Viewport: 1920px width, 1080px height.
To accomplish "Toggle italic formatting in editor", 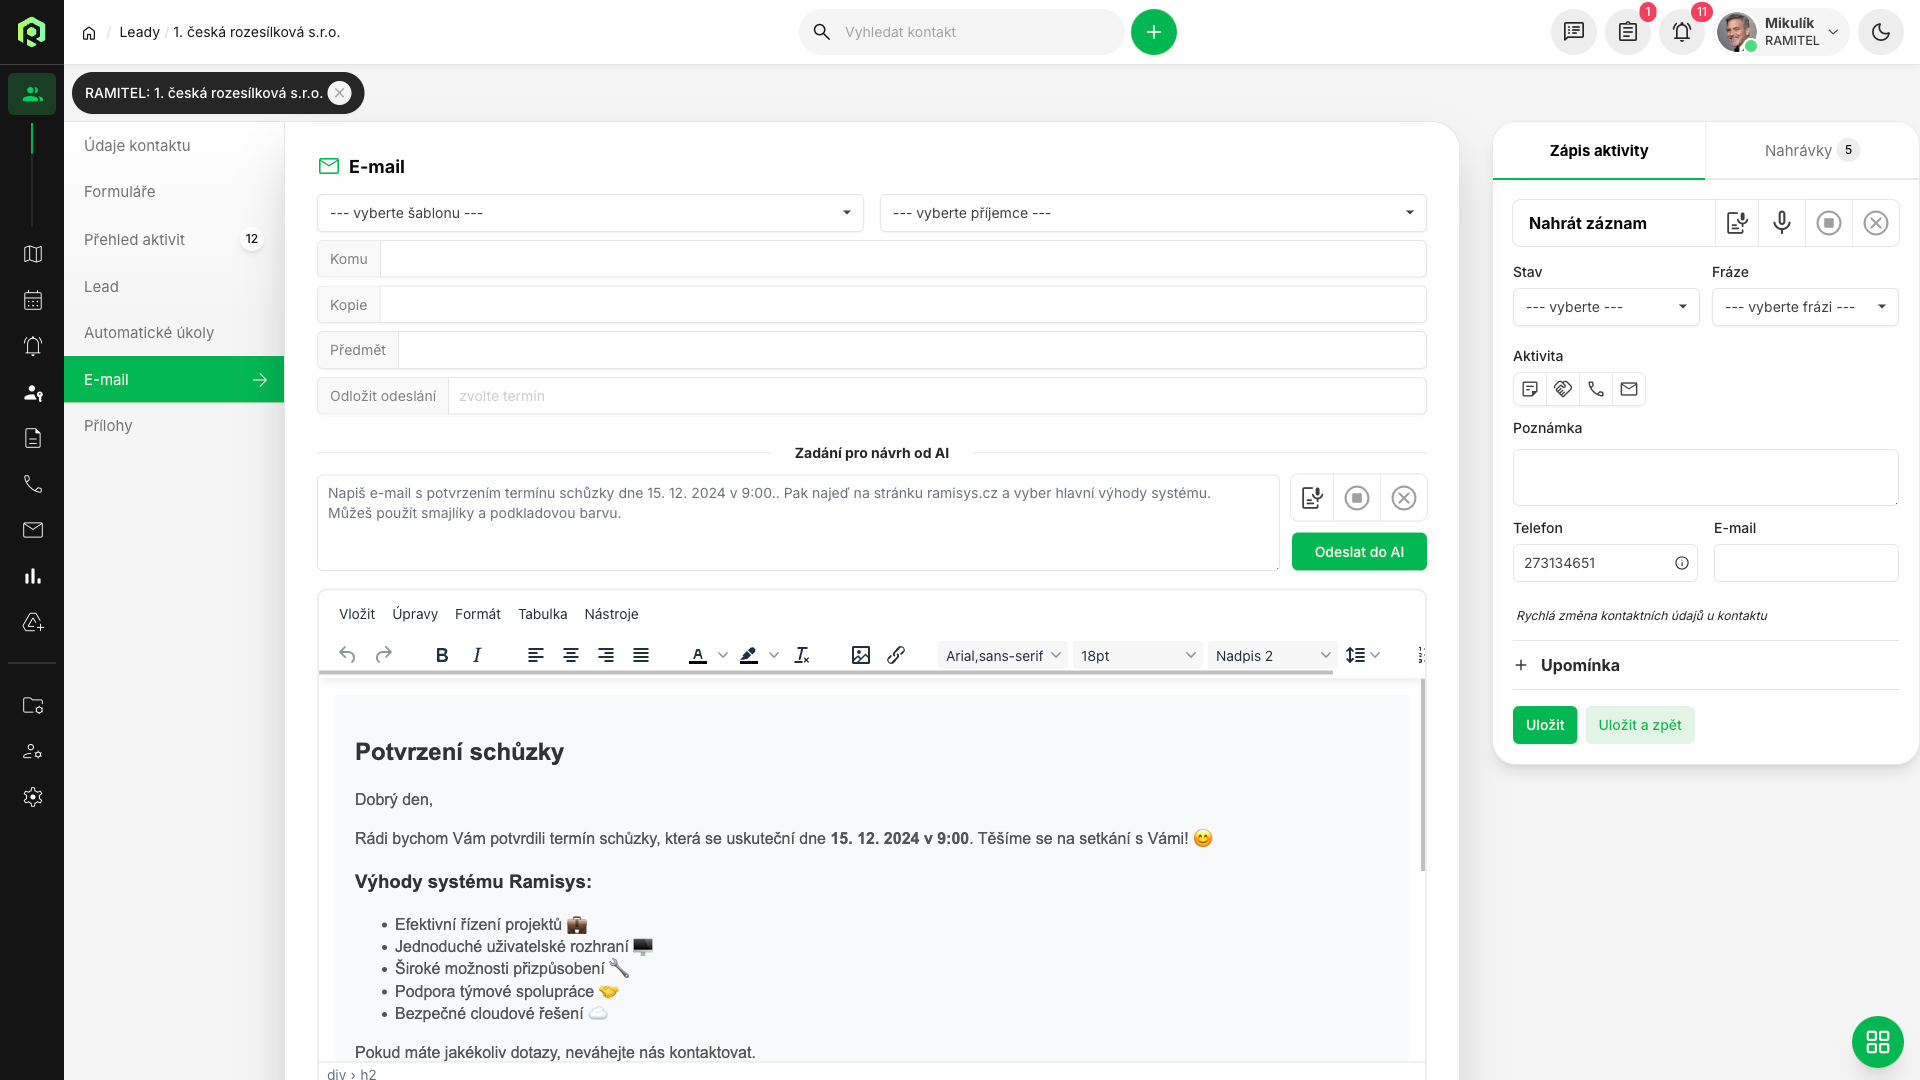I will pos(477,655).
